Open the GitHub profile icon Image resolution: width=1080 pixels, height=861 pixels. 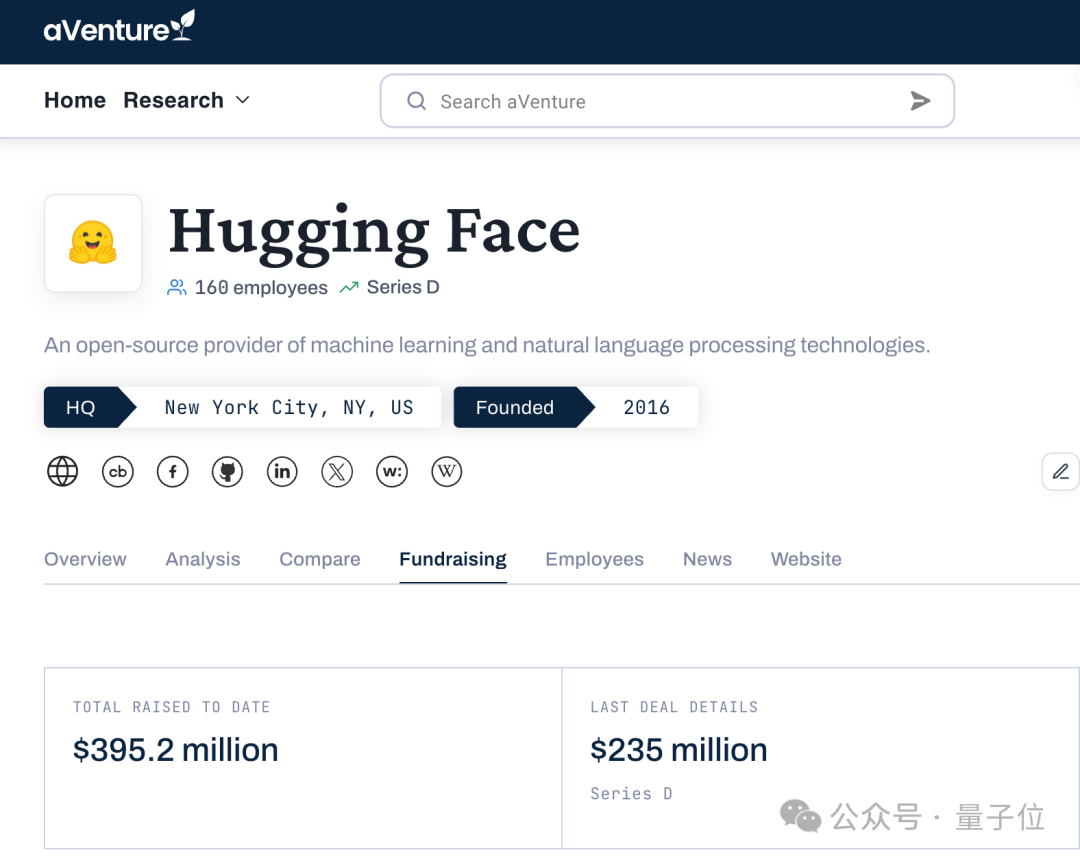click(227, 472)
